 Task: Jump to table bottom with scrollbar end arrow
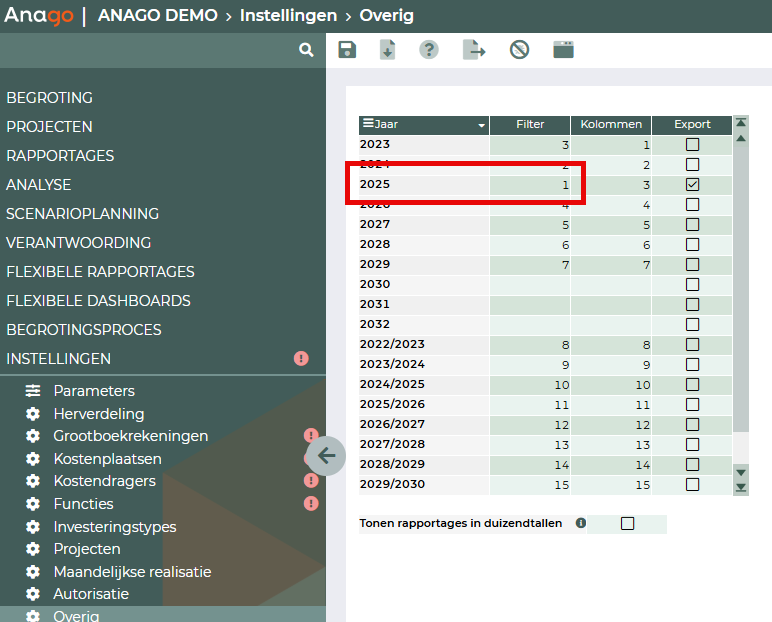click(x=741, y=488)
